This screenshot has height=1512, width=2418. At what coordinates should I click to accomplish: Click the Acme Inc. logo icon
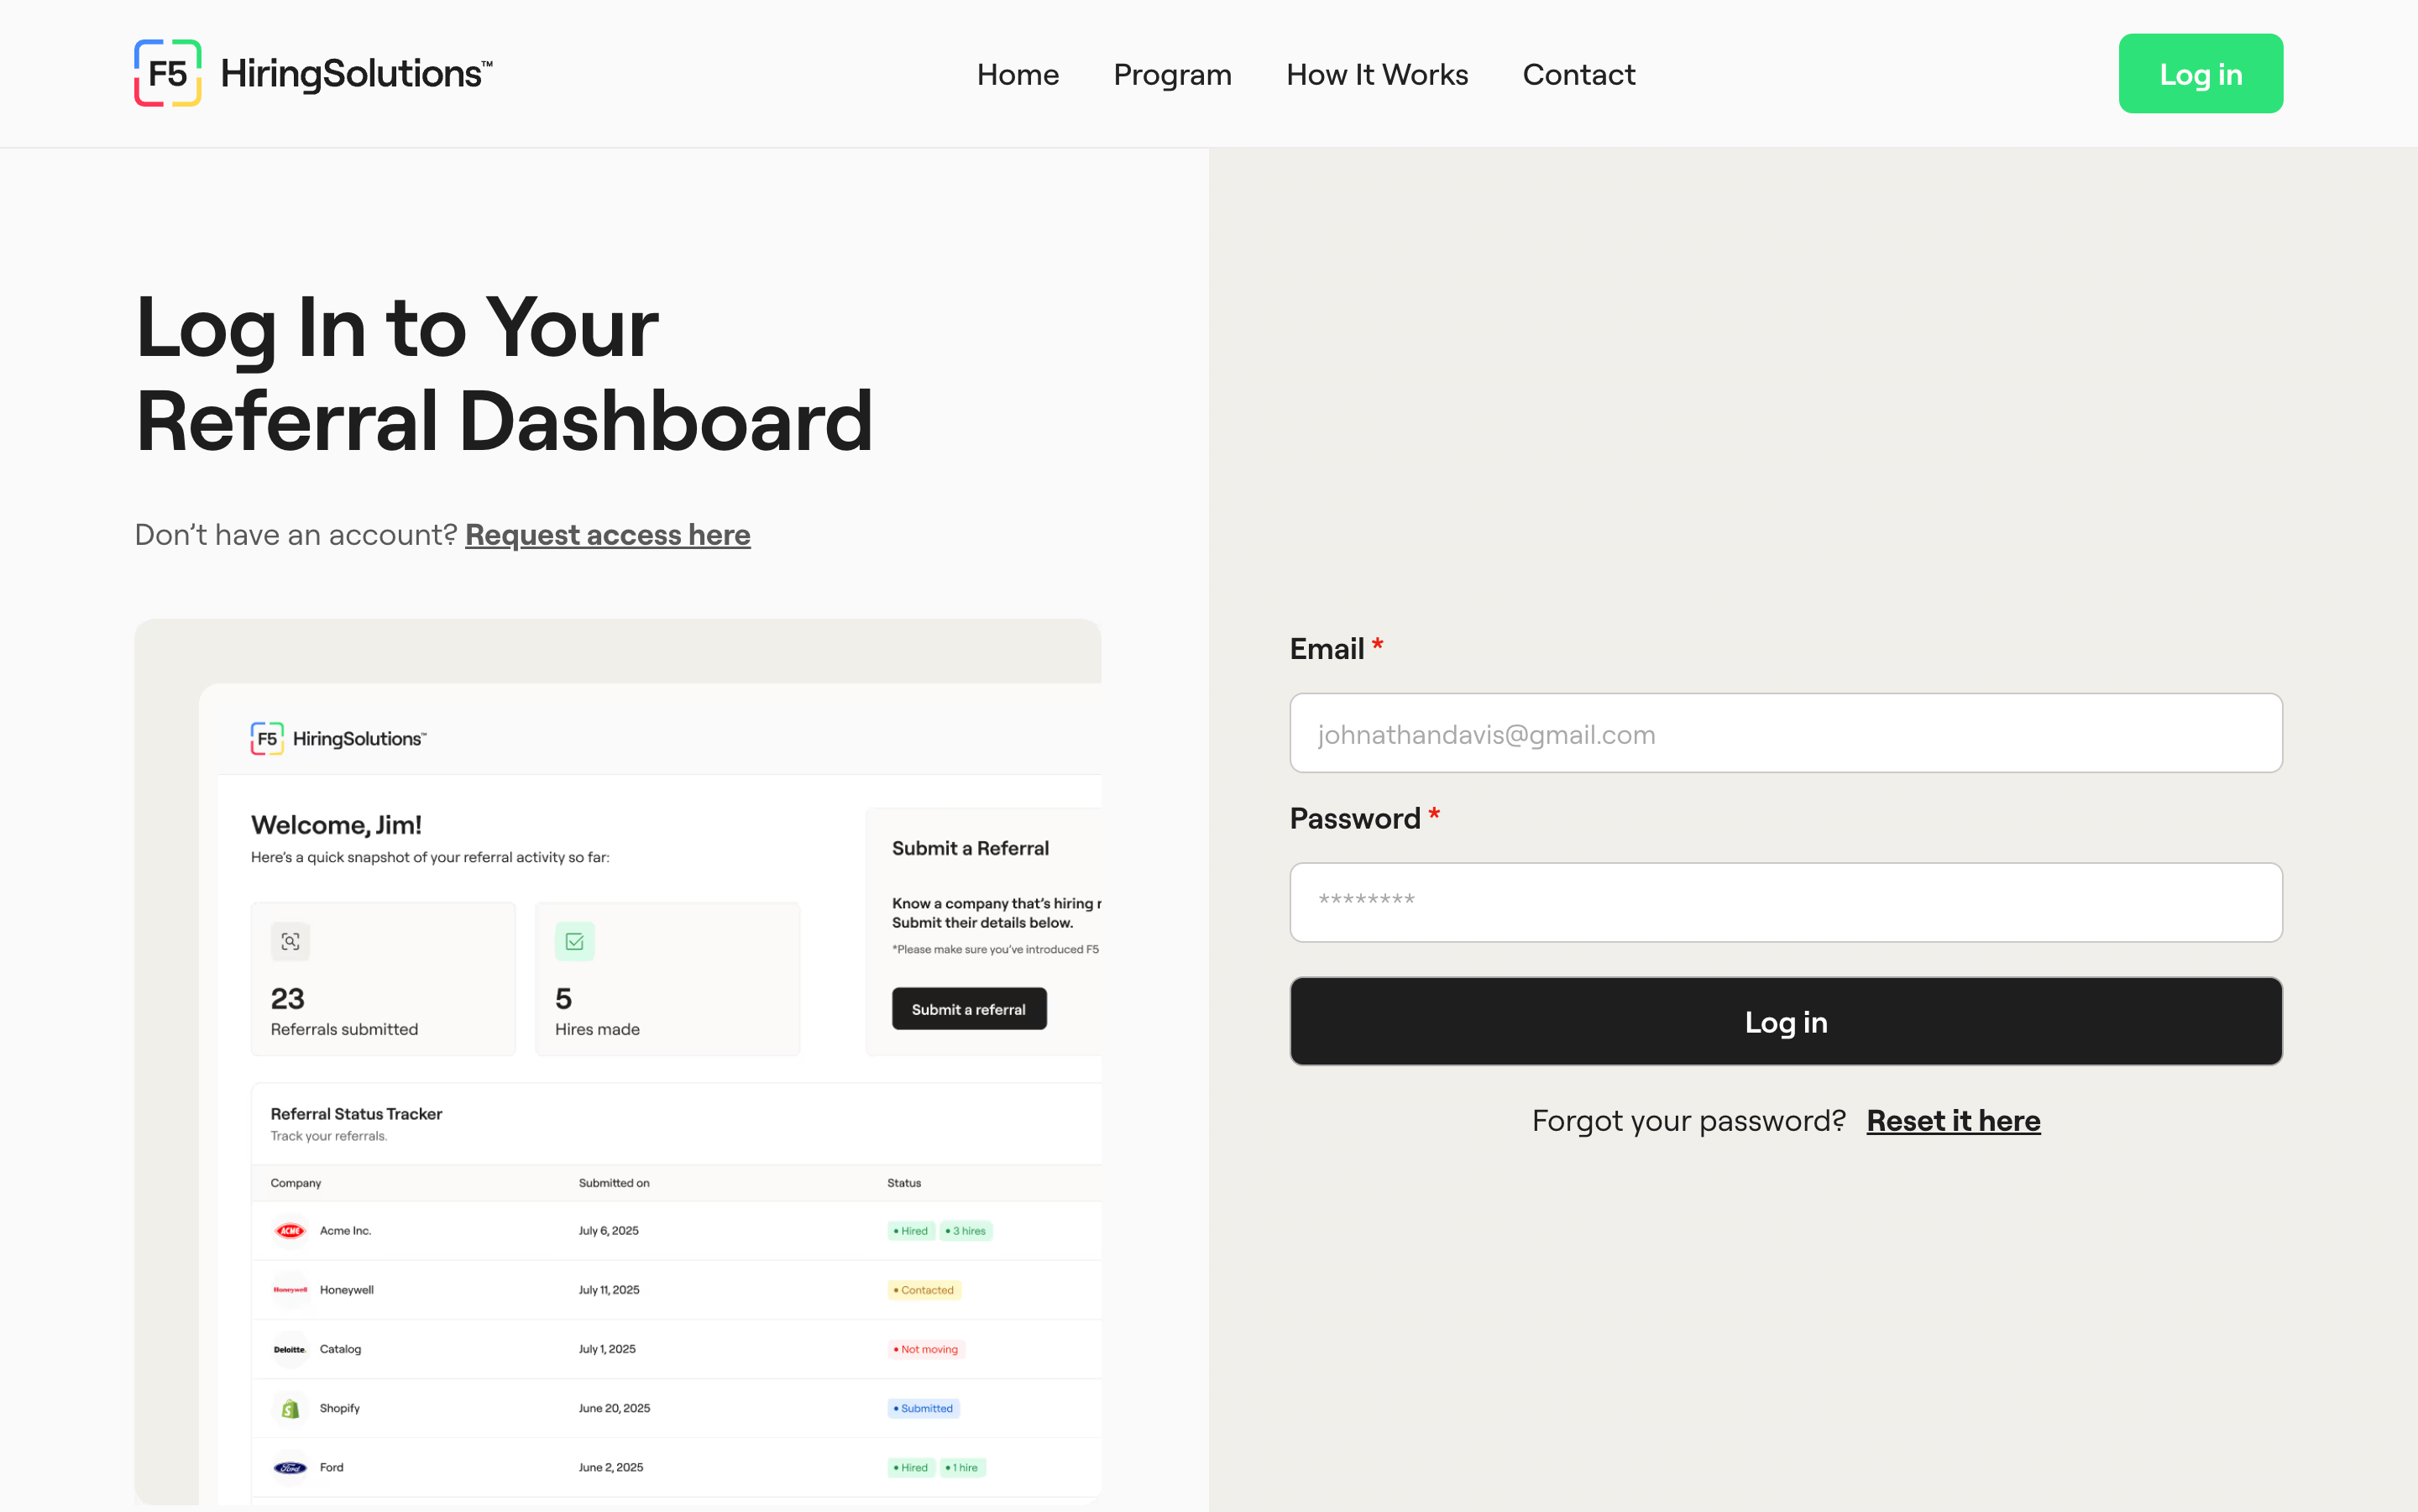290,1231
